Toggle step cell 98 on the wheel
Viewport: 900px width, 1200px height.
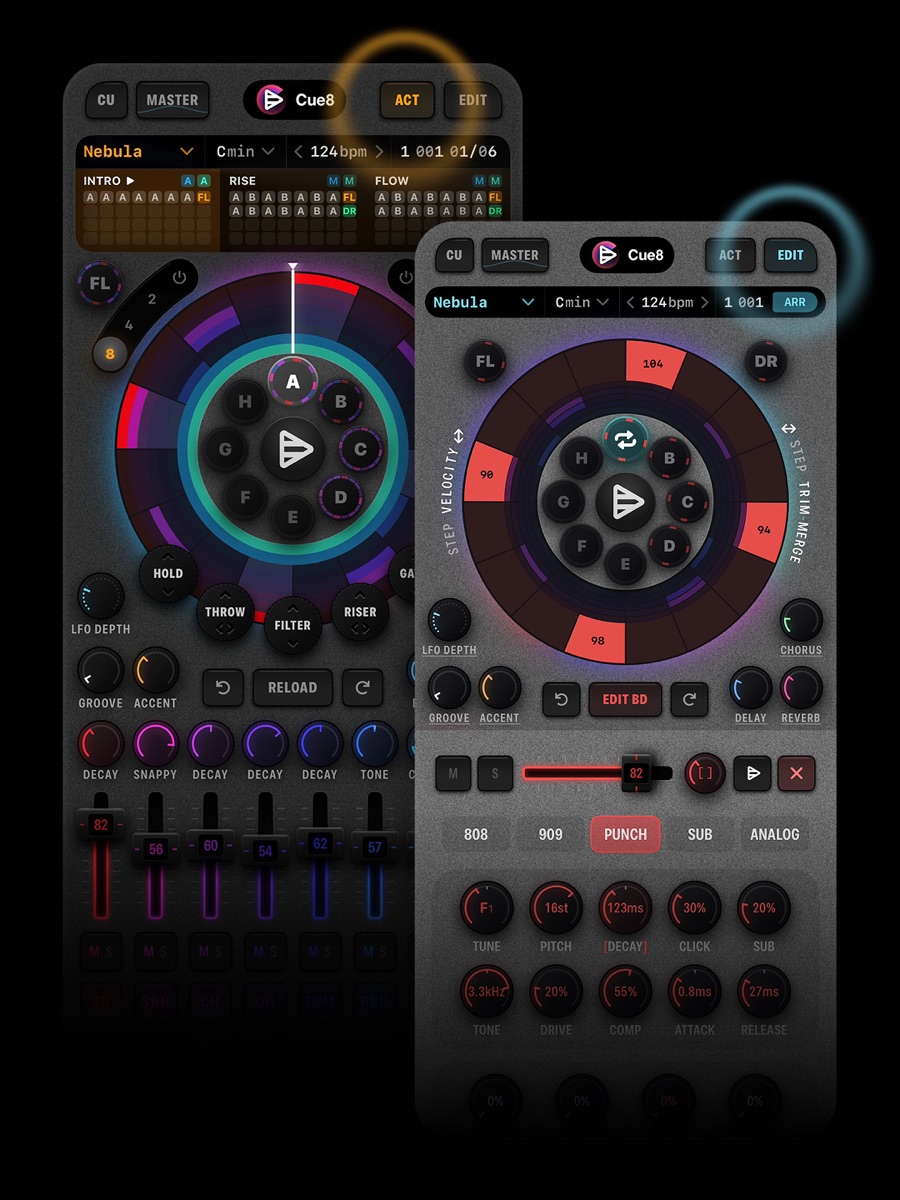click(598, 640)
